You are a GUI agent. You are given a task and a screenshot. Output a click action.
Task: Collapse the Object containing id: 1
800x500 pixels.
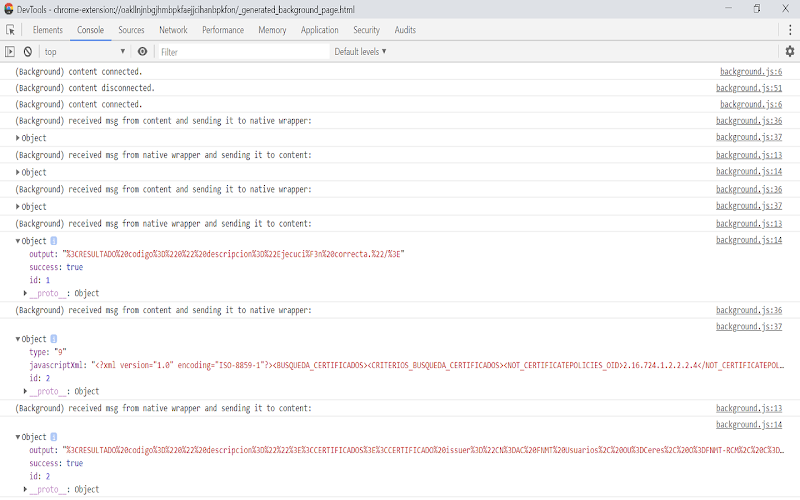[18, 241]
